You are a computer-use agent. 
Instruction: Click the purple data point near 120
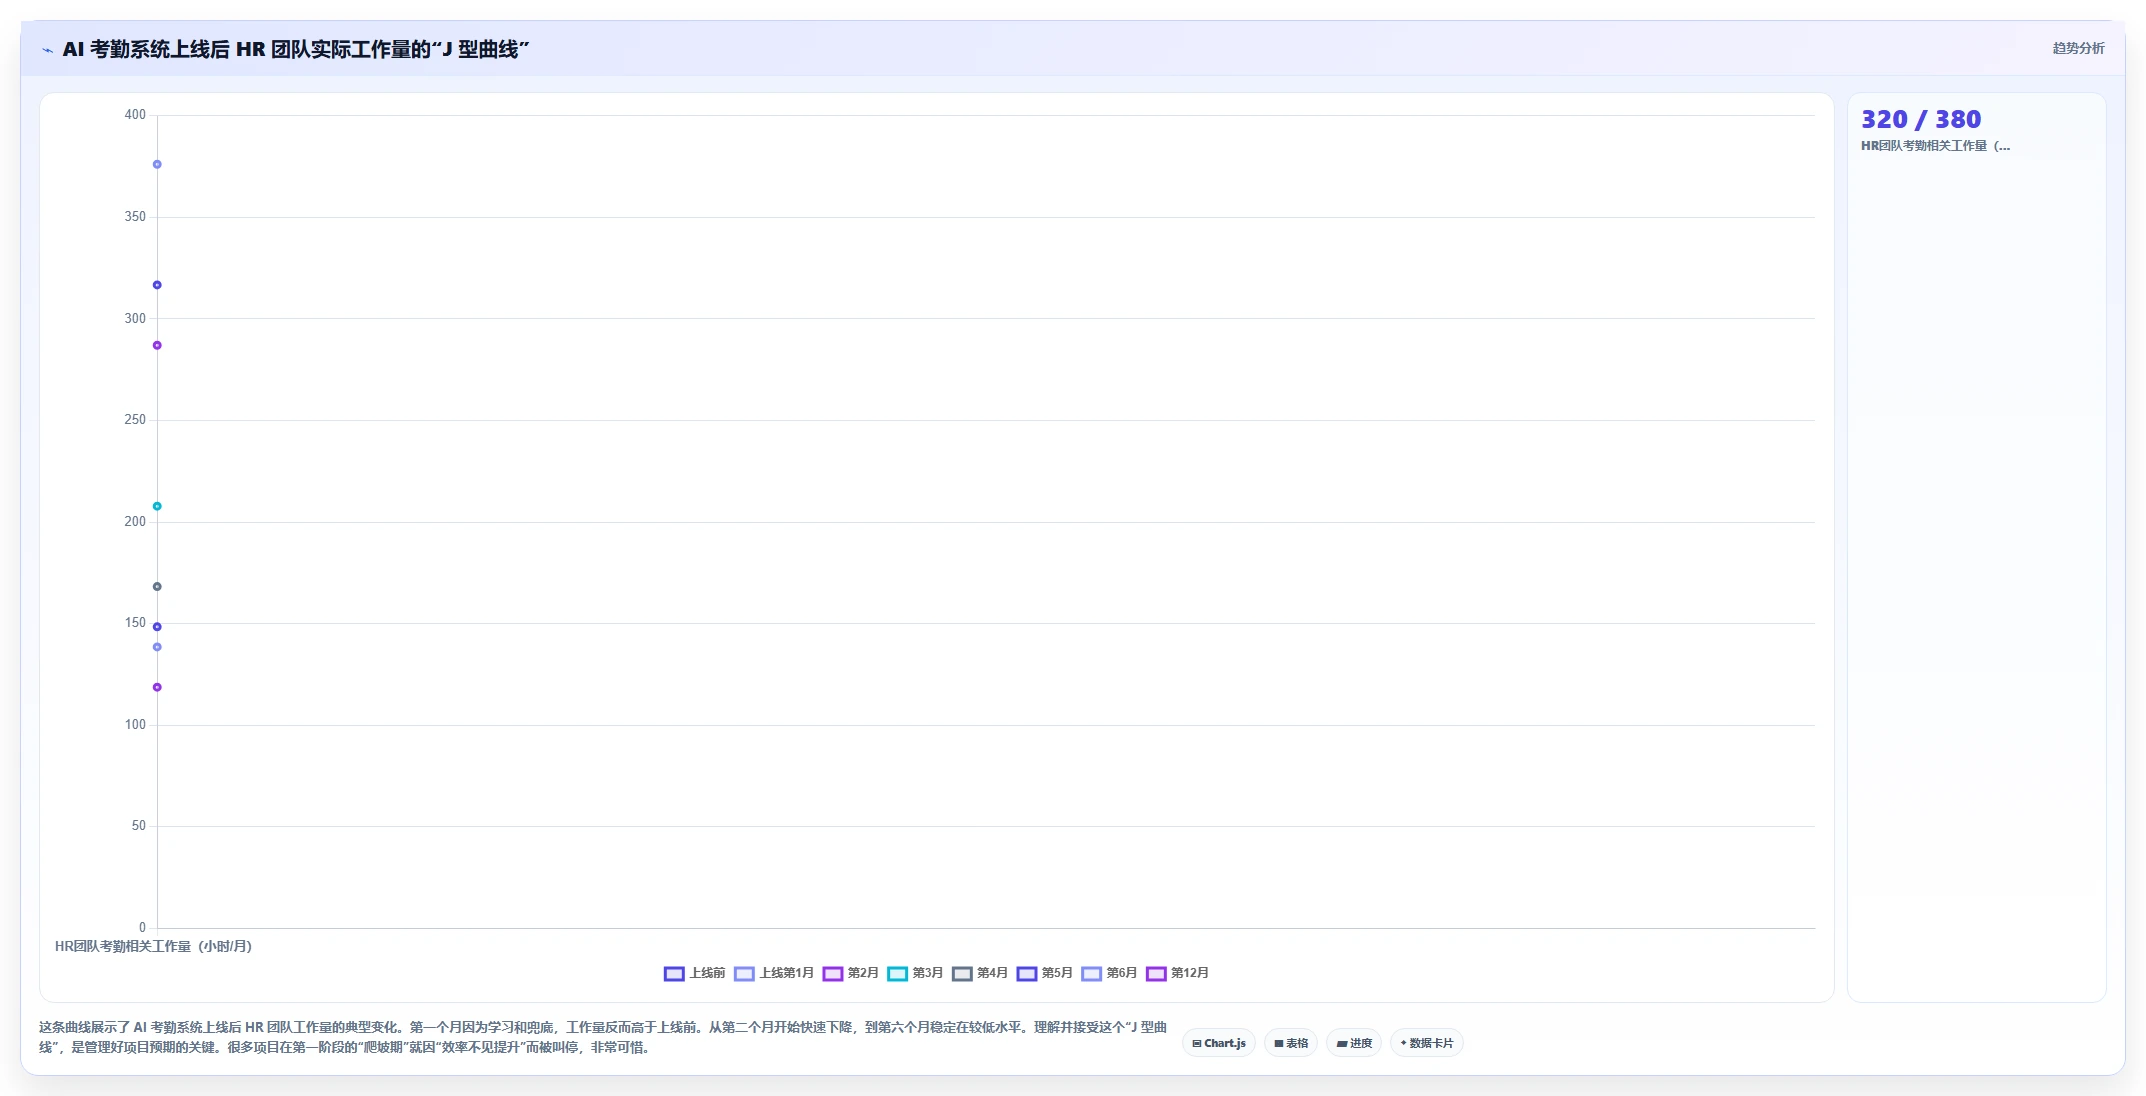point(157,687)
